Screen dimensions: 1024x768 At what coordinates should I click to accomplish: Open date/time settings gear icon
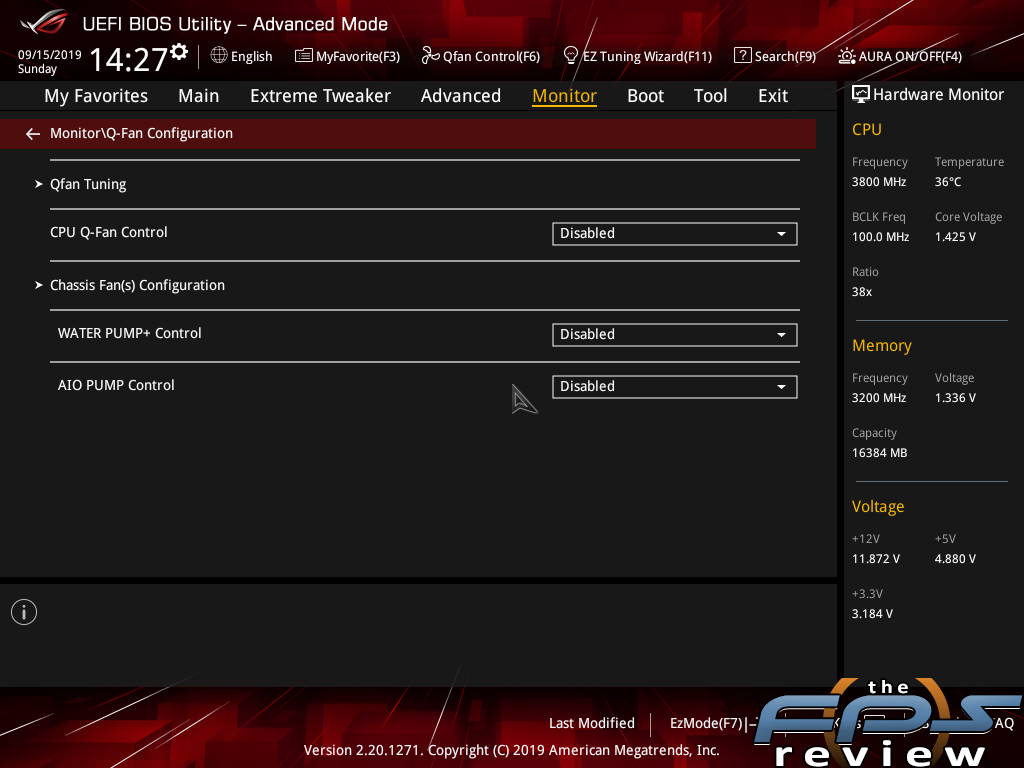tap(179, 52)
